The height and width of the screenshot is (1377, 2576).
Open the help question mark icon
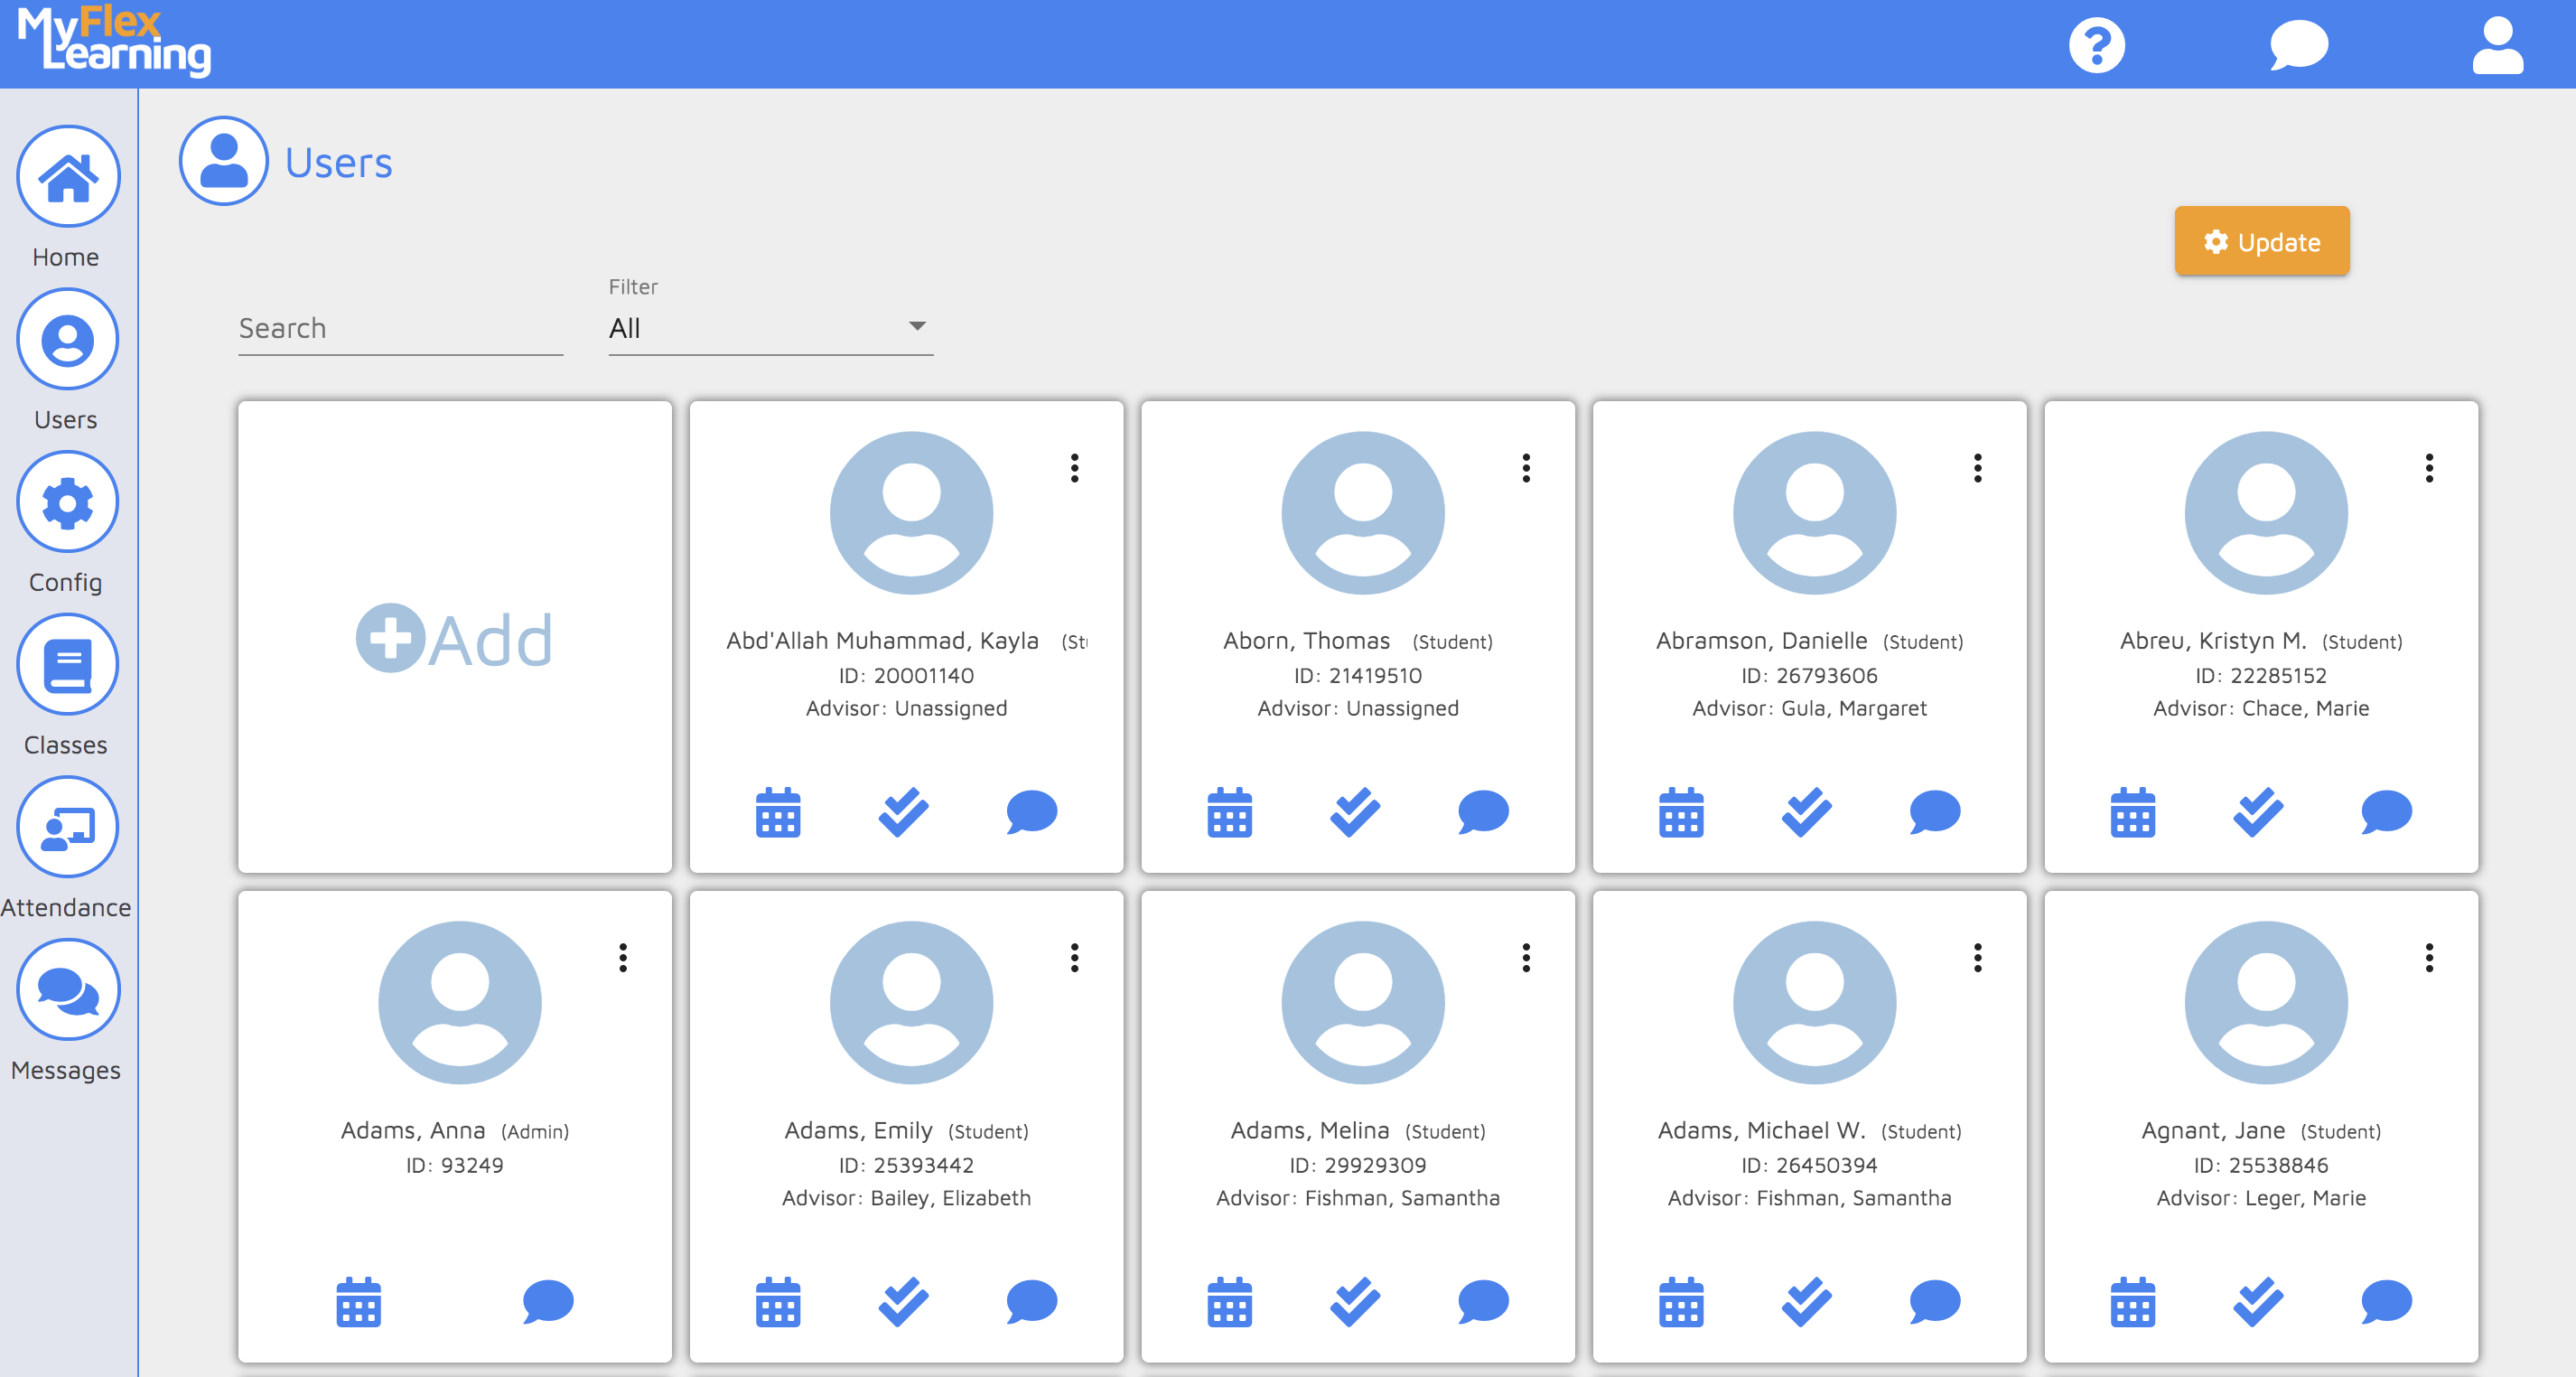pyautogui.click(x=2096, y=45)
